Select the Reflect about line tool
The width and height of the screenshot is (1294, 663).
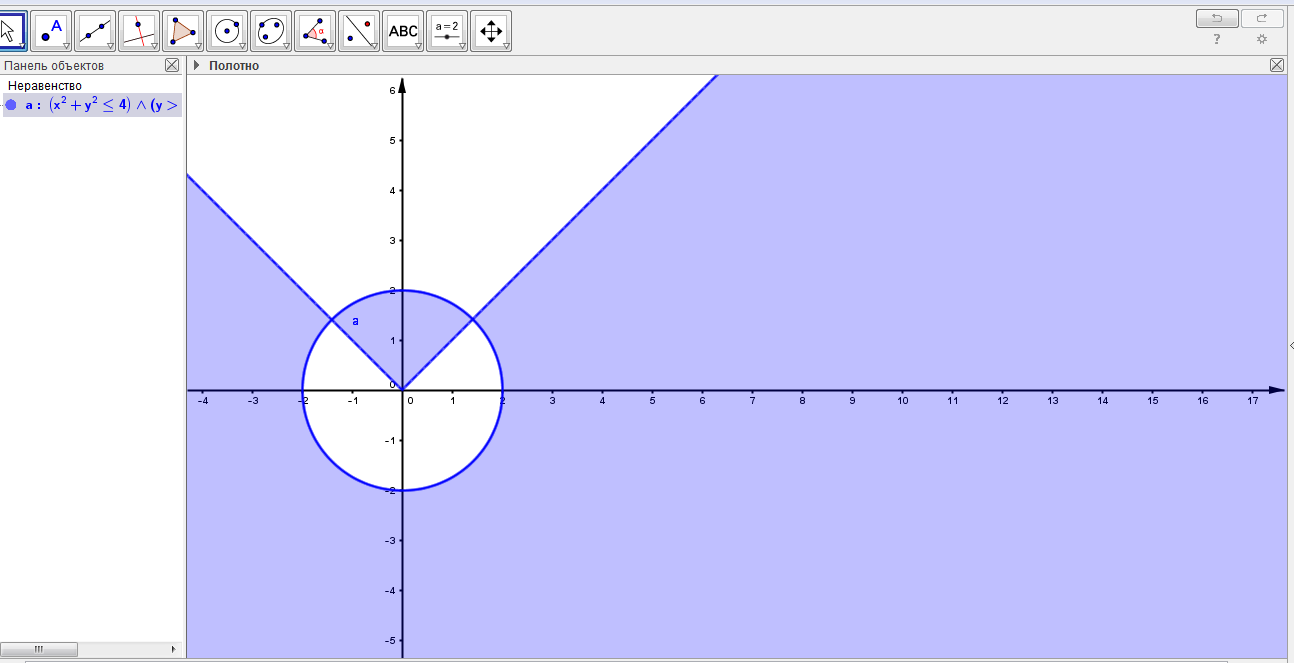(360, 31)
